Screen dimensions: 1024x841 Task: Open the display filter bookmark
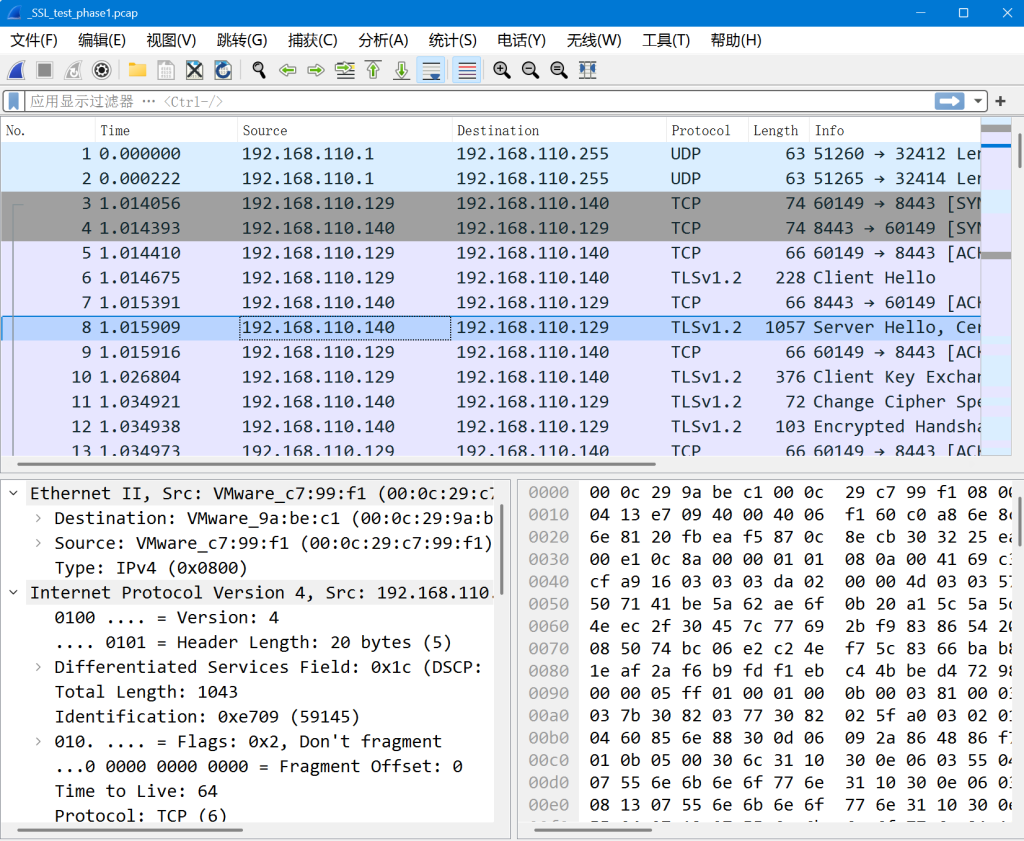(14, 101)
